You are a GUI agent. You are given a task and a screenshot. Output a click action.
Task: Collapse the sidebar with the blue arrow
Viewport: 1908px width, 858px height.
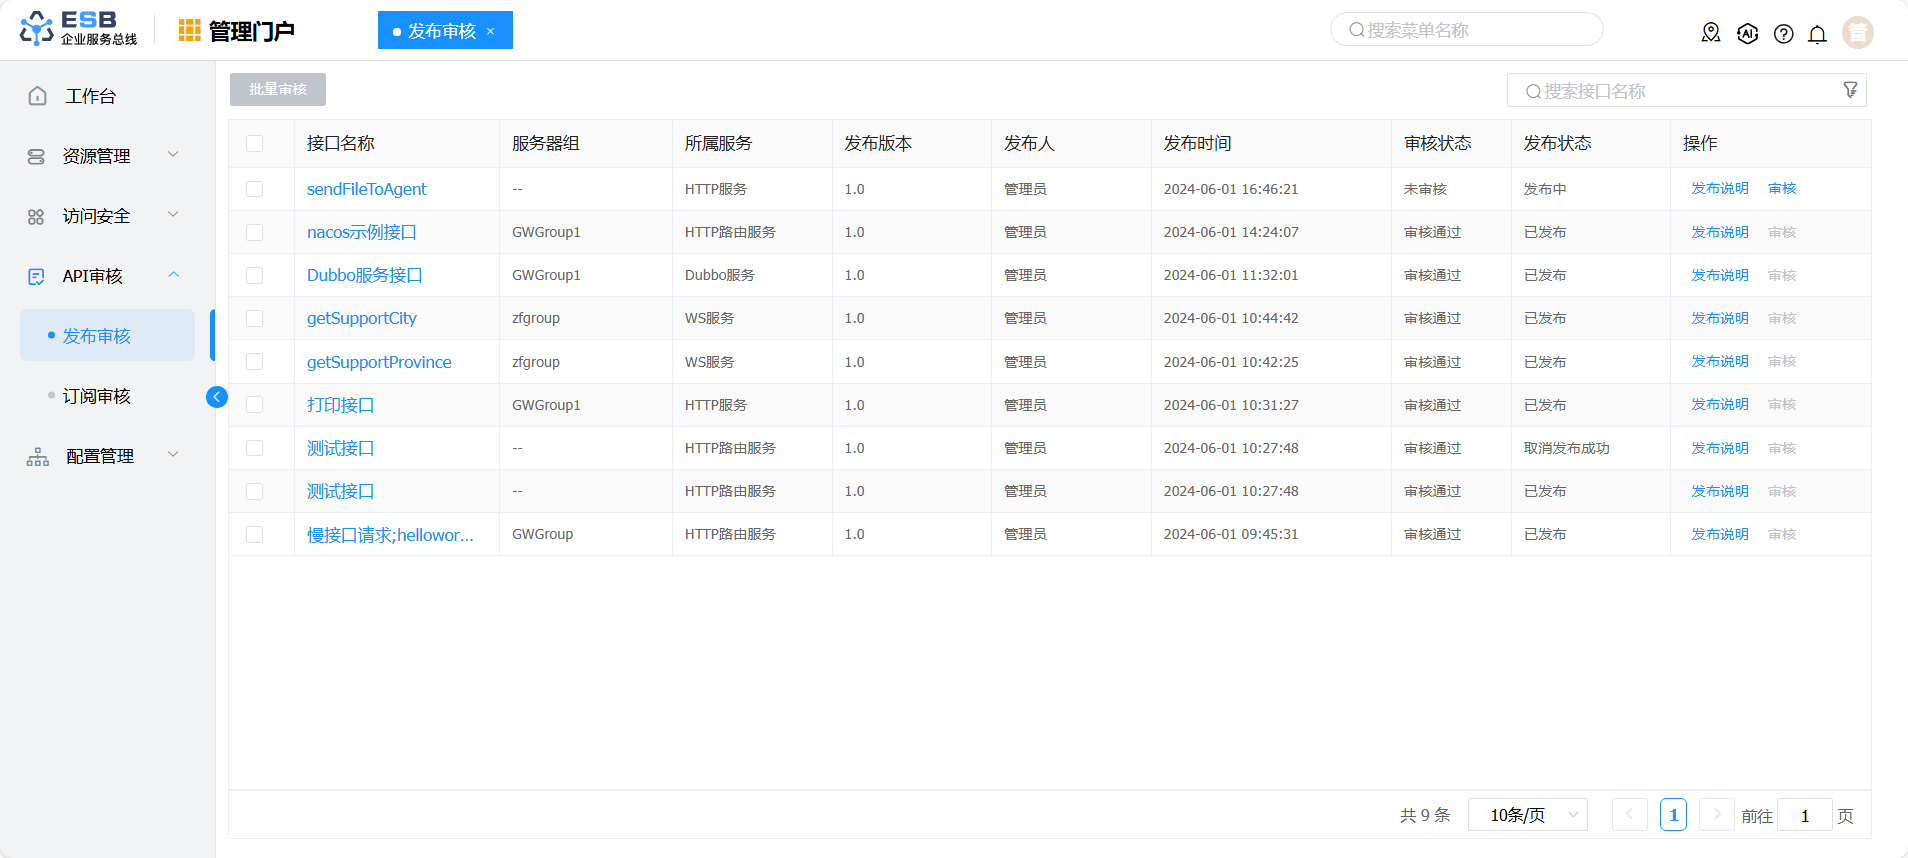point(216,397)
